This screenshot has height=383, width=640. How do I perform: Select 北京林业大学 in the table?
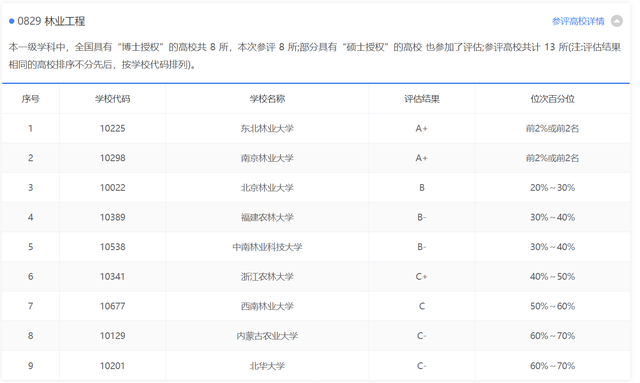click(x=267, y=188)
